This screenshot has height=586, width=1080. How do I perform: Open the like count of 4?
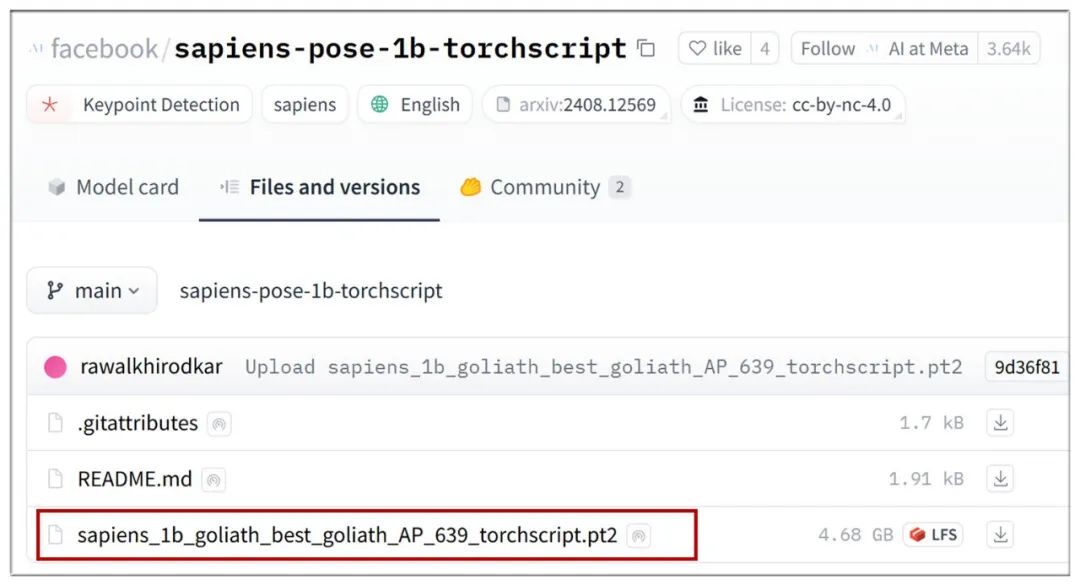pos(765,48)
